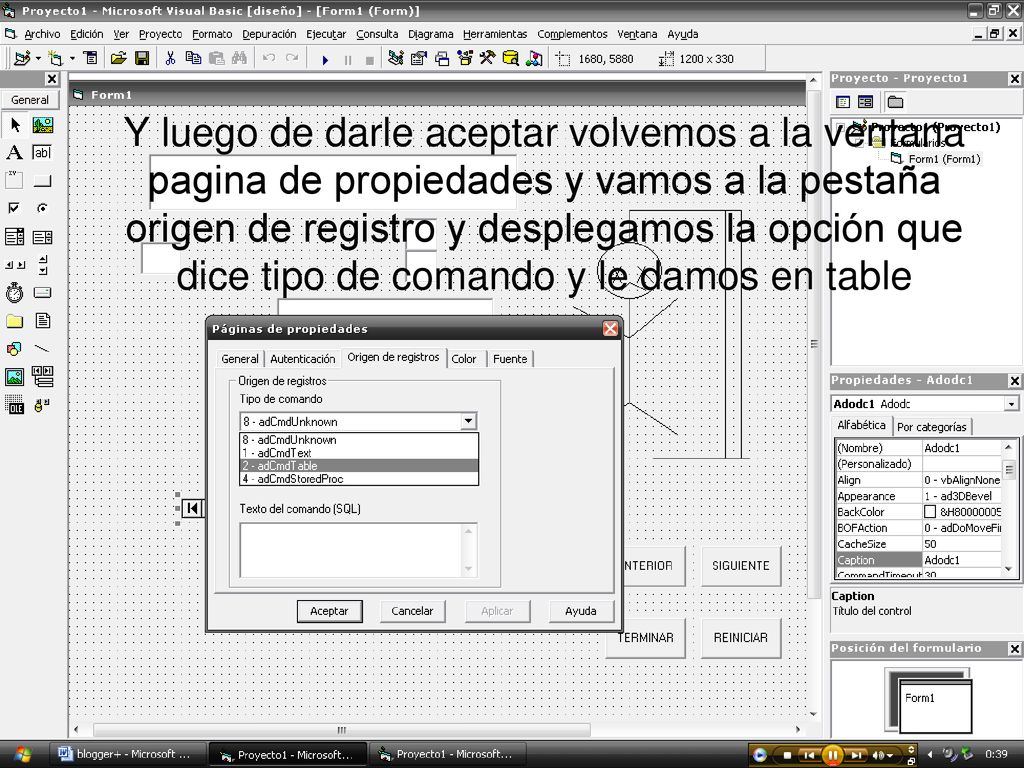Click the BackColor color swatch
Image resolution: width=1024 pixels, height=768 pixels.
pyautogui.click(x=929, y=512)
